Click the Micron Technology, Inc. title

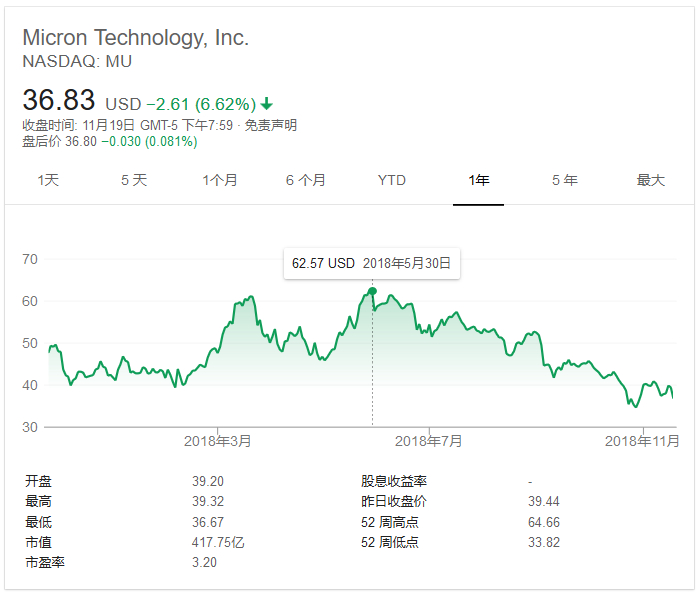[x=136, y=38]
